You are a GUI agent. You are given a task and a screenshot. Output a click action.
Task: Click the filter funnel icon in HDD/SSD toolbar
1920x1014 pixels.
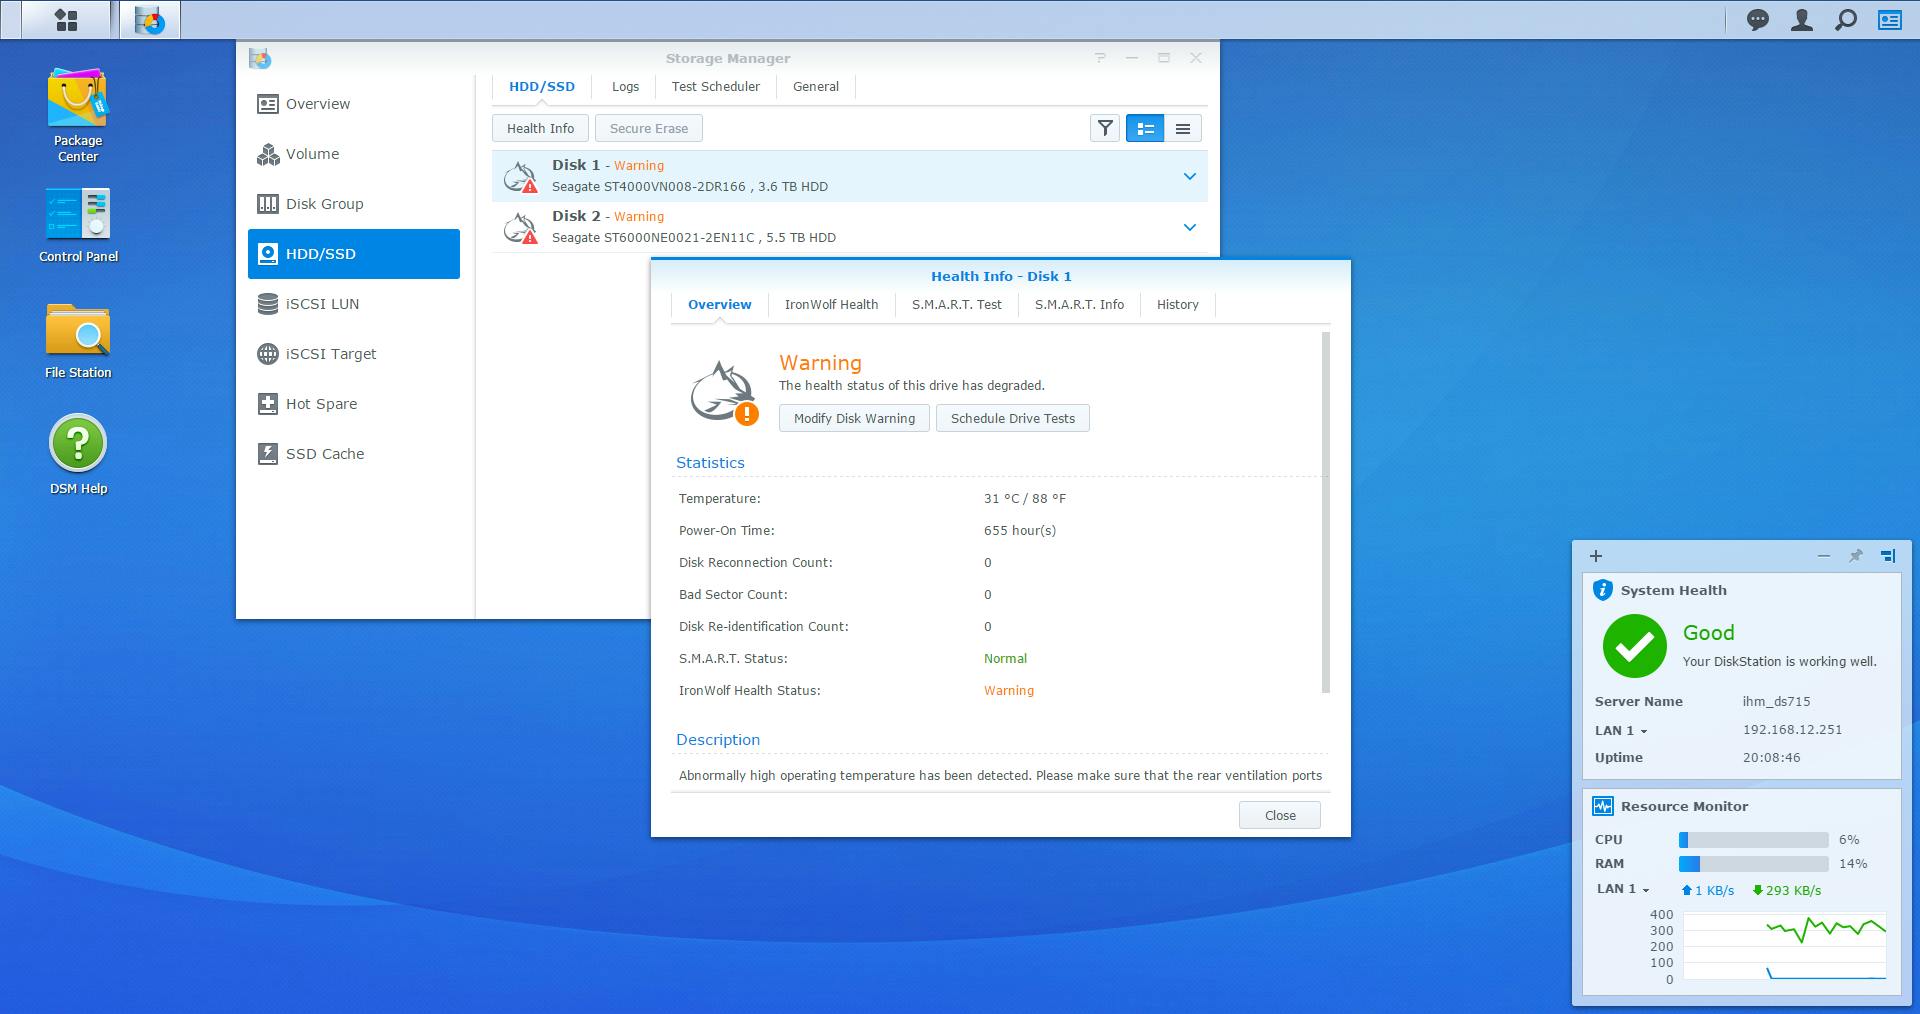click(1105, 128)
